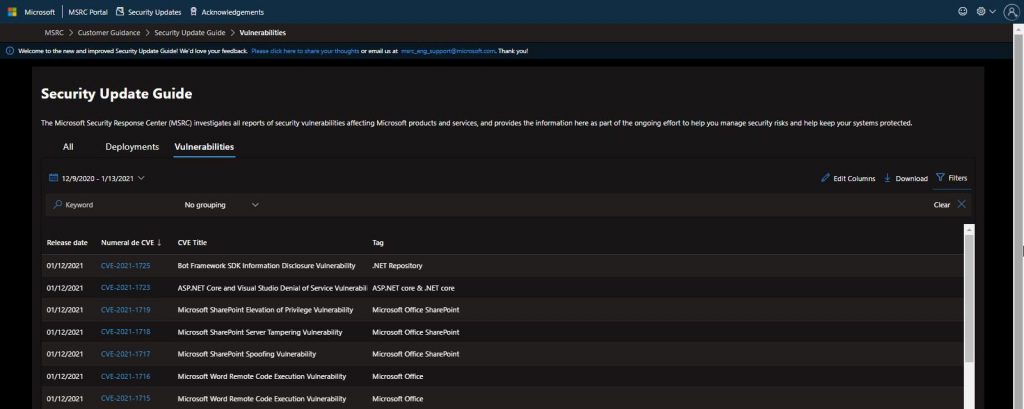Viewport: 1024px width, 409px height.
Task: Open the No grouping dropdown
Action: pyautogui.click(x=221, y=204)
